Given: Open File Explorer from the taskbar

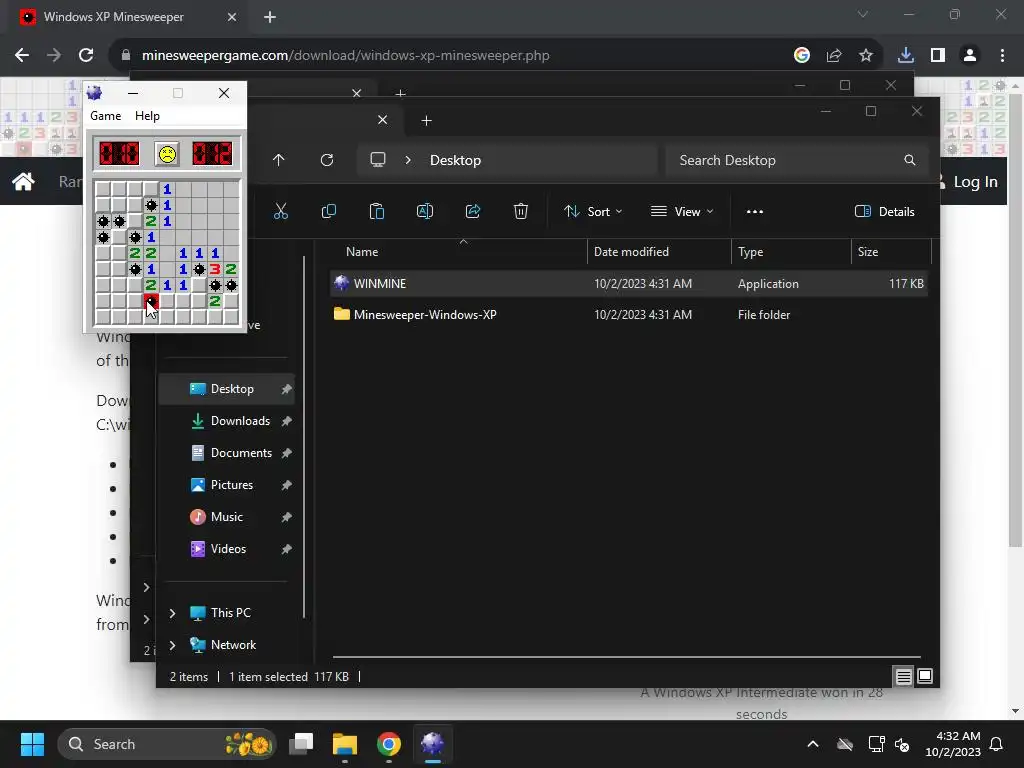Looking at the screenshot, I should [345, 744].
